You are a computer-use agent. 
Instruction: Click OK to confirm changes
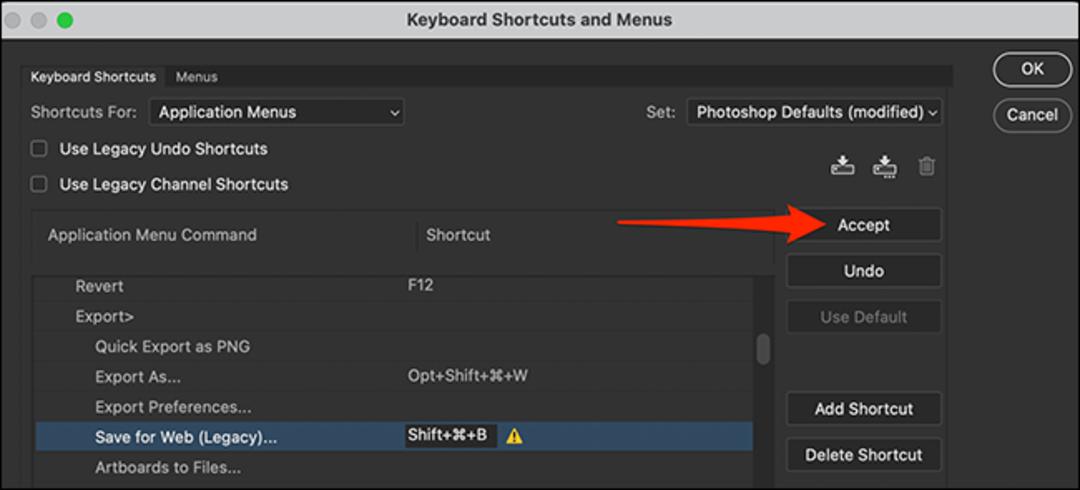1032,69
